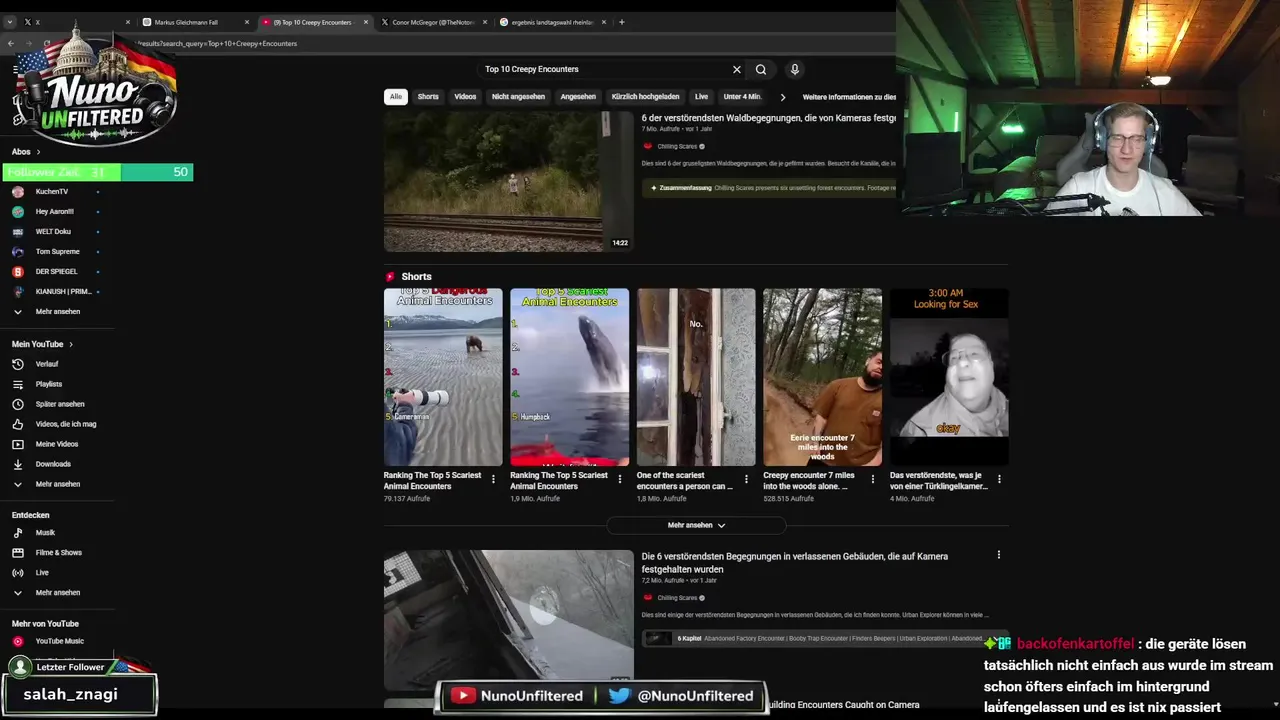Screen dimensions: 1280x720
Task: Switch to ergebnis landtagswahl tab
Action: tap(553, 22)
